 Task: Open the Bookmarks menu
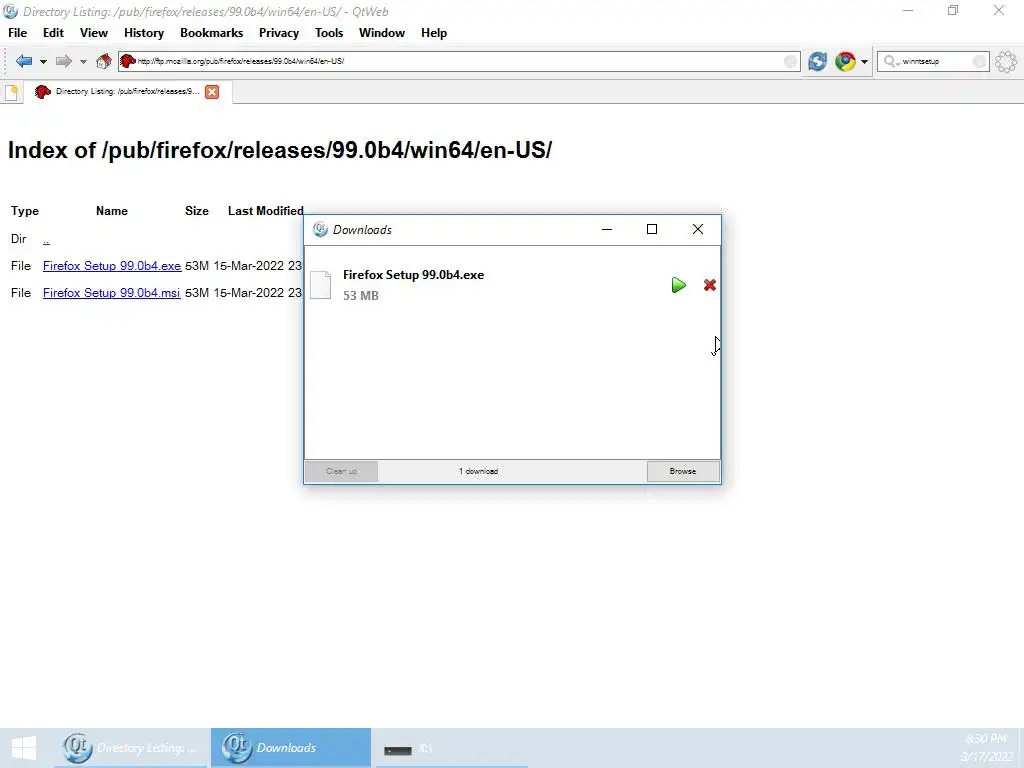click(x=212, y=33)
